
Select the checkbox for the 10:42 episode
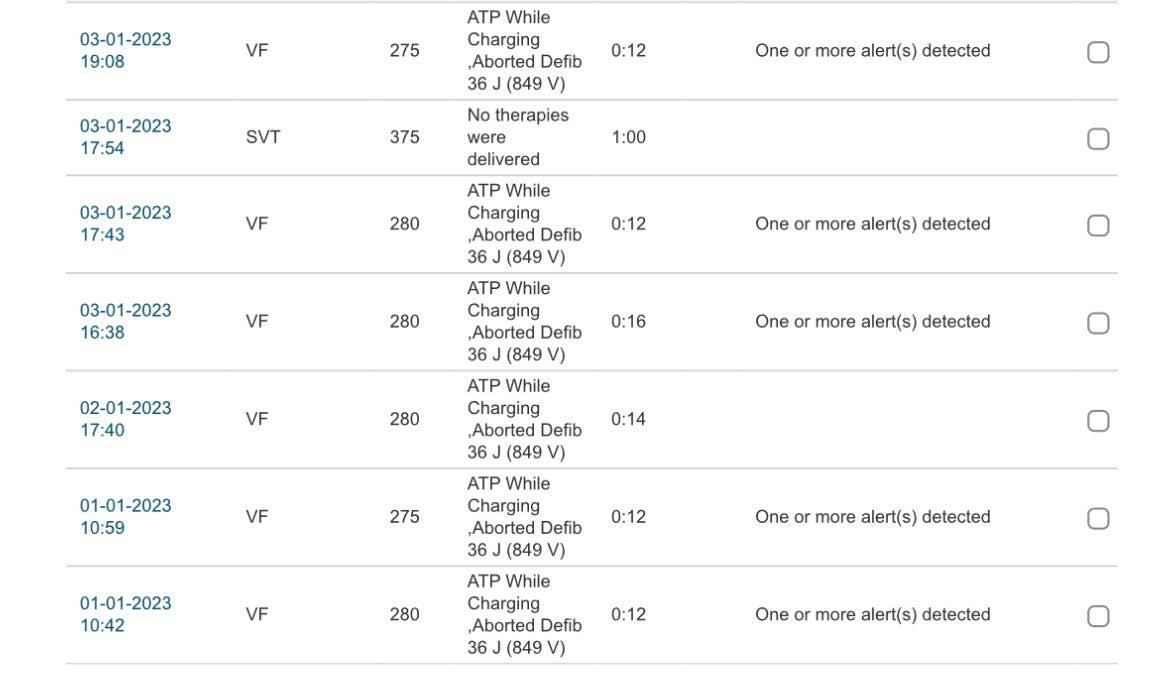1098,616
